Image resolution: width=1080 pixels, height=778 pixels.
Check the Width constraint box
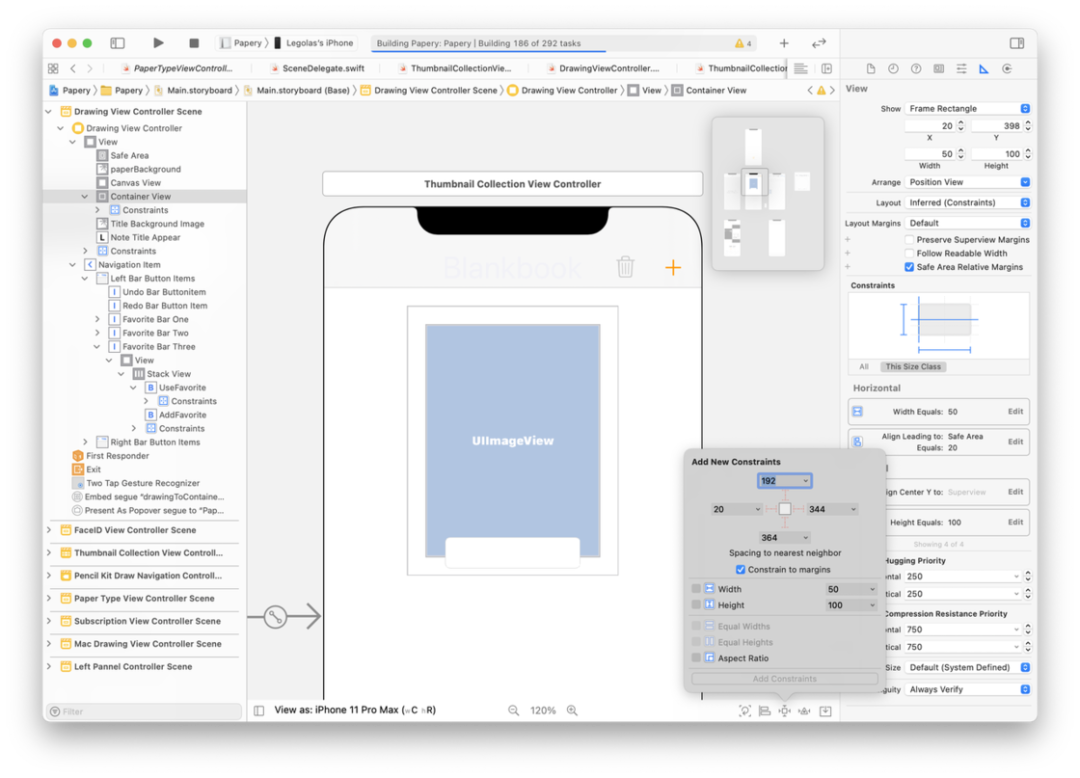[x=696, y=589]
